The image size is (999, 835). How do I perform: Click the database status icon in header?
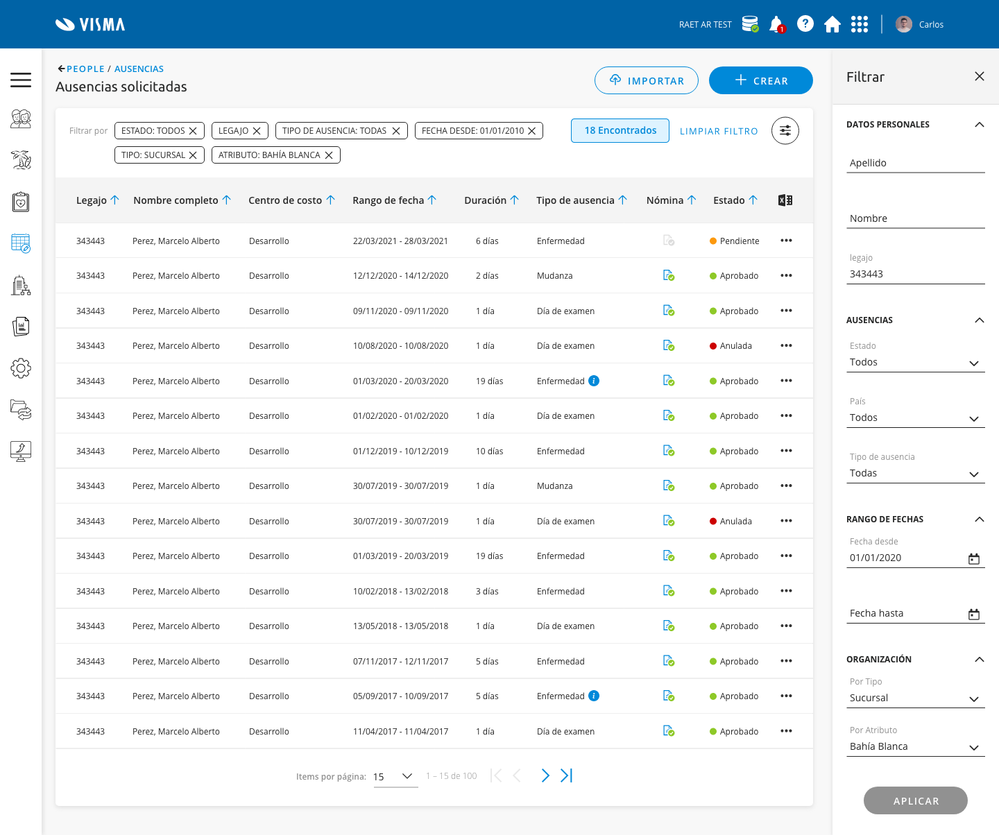tap(750, 24)
